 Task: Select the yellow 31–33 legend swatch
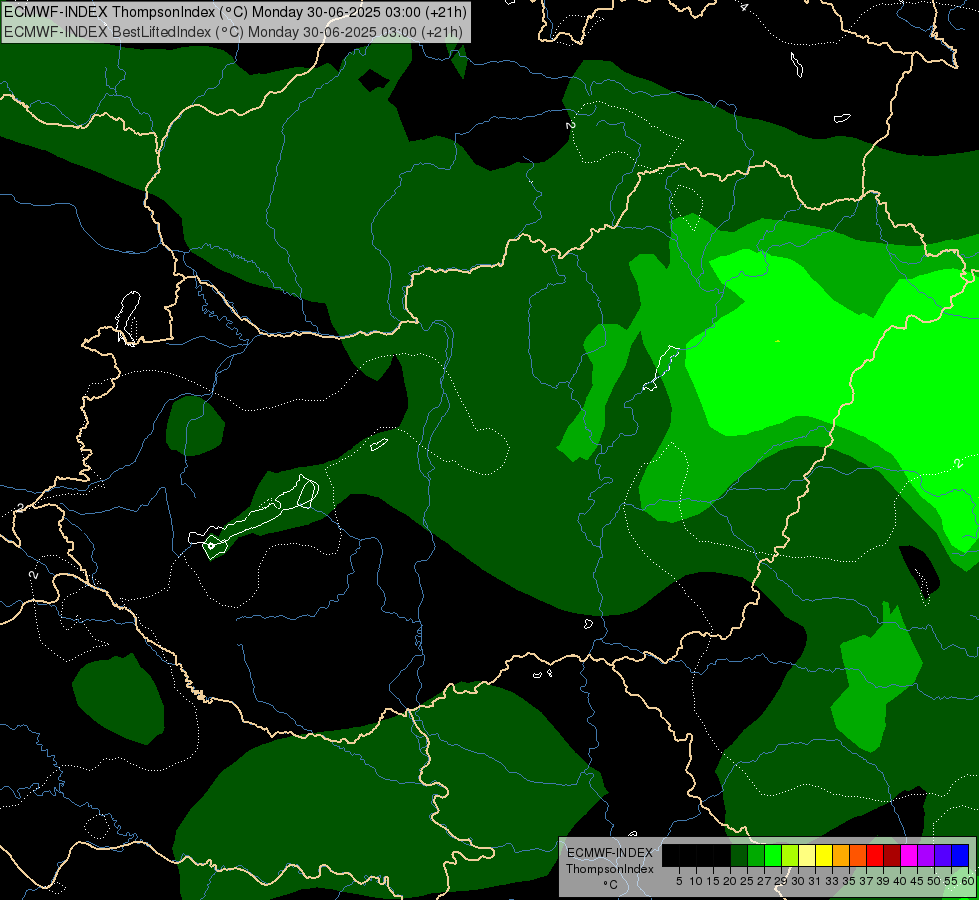(x=824, y=856)
